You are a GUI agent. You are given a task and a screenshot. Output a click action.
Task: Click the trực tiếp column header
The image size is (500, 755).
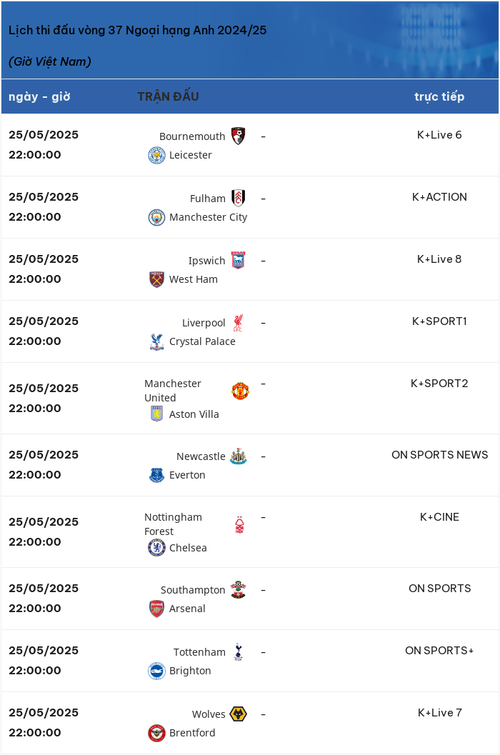click(439, 97)
